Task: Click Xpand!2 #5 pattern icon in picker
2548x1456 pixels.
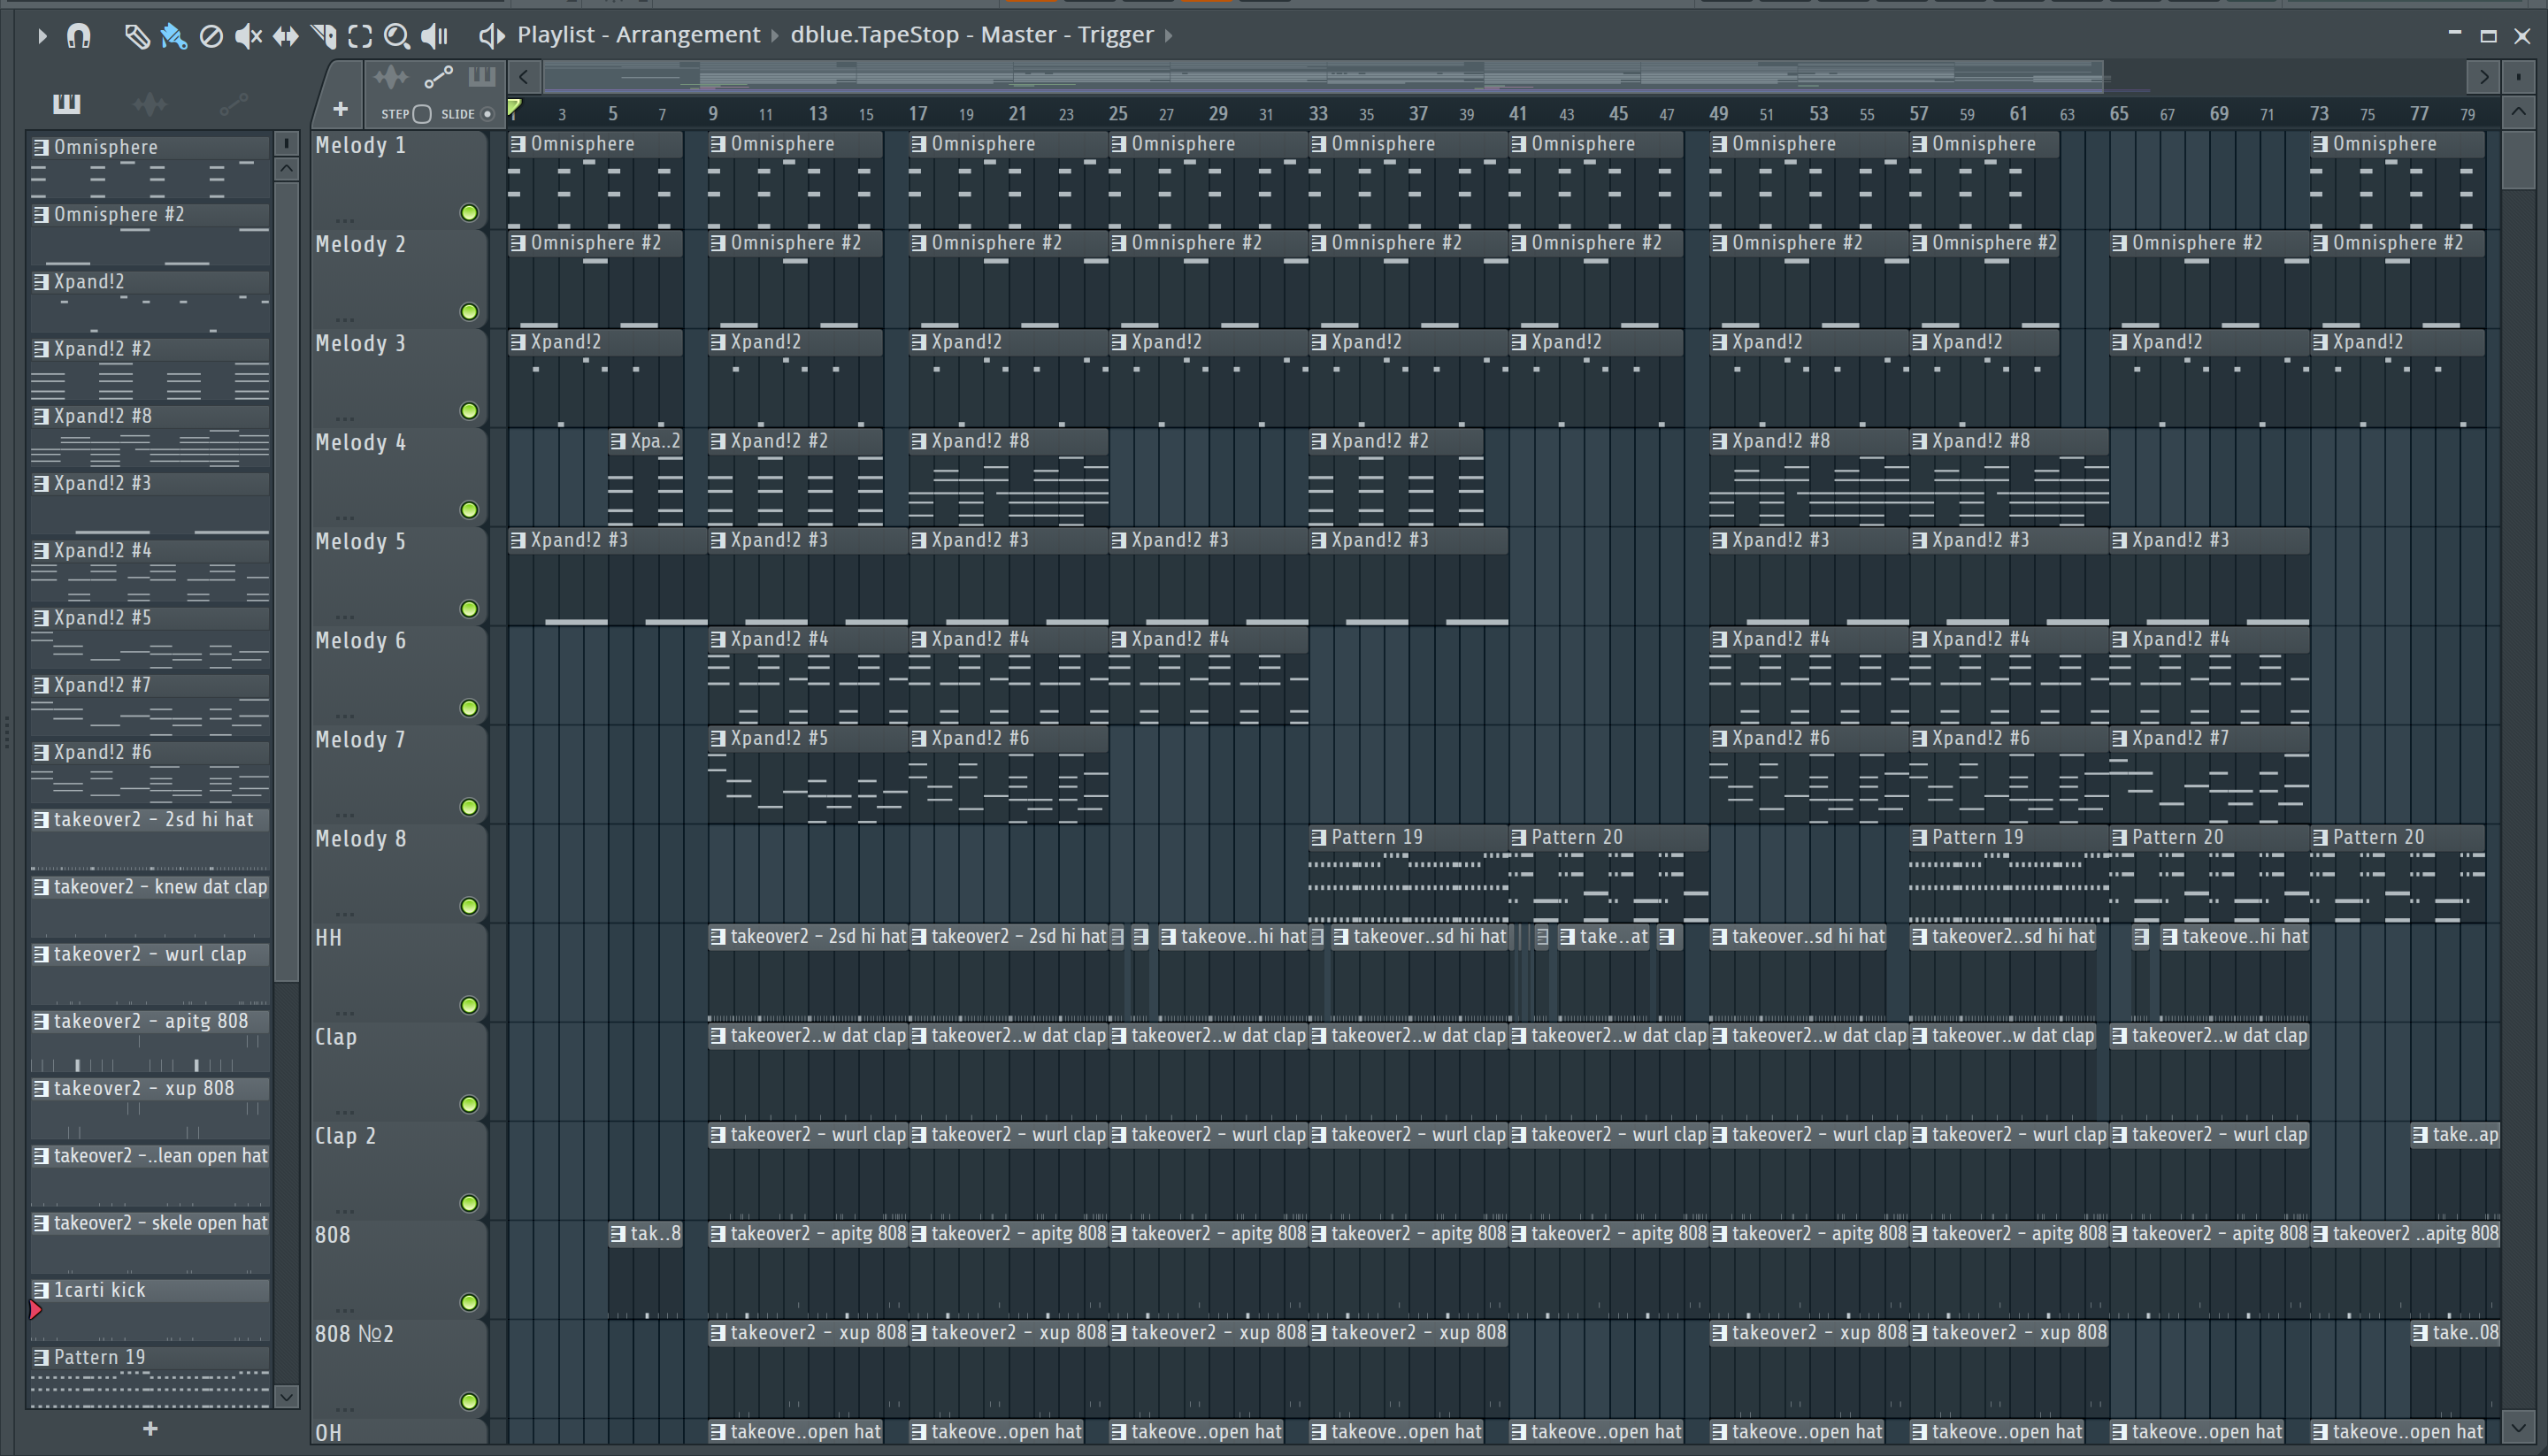Action: 41,618
